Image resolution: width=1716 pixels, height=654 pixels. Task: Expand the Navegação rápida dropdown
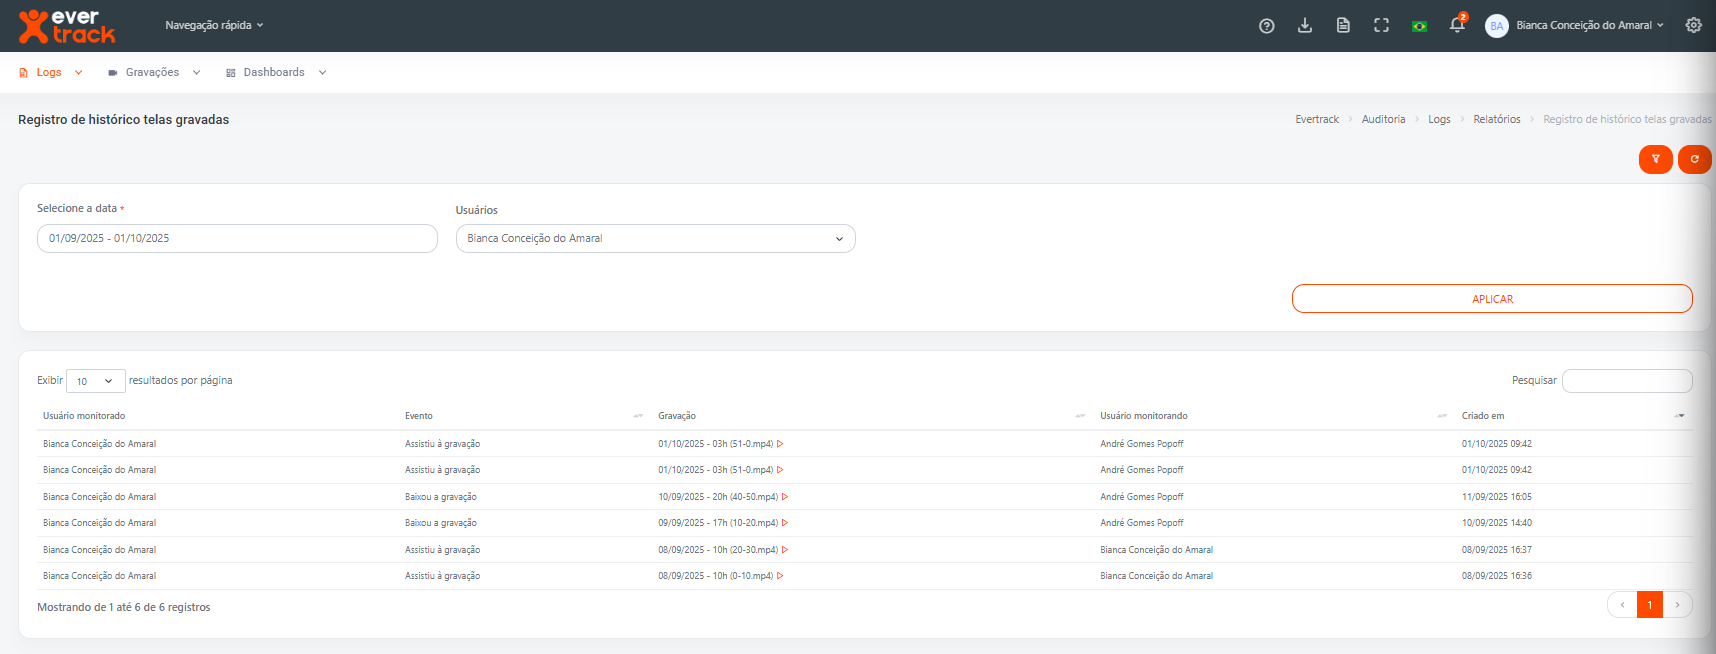(x=214, y=26)
